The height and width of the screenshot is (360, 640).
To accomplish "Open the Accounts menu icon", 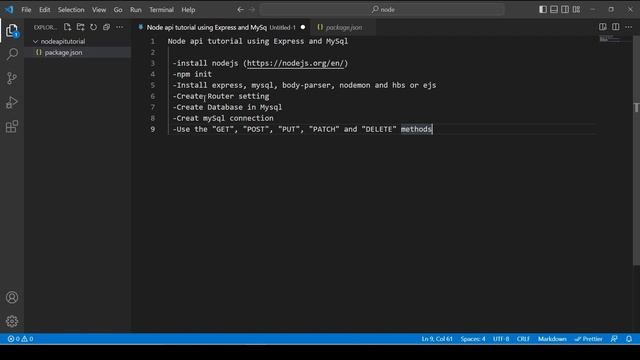I will click(12, 297).
